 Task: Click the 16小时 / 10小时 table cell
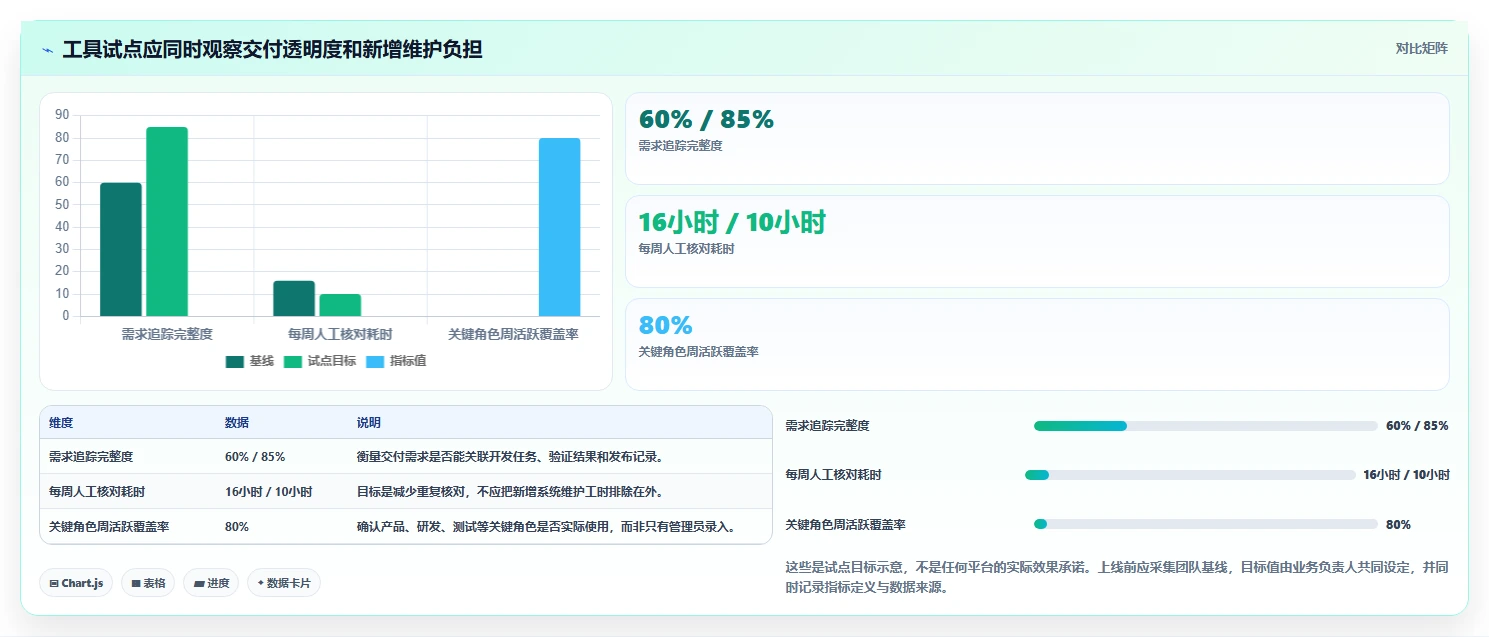tap(269, 492)
